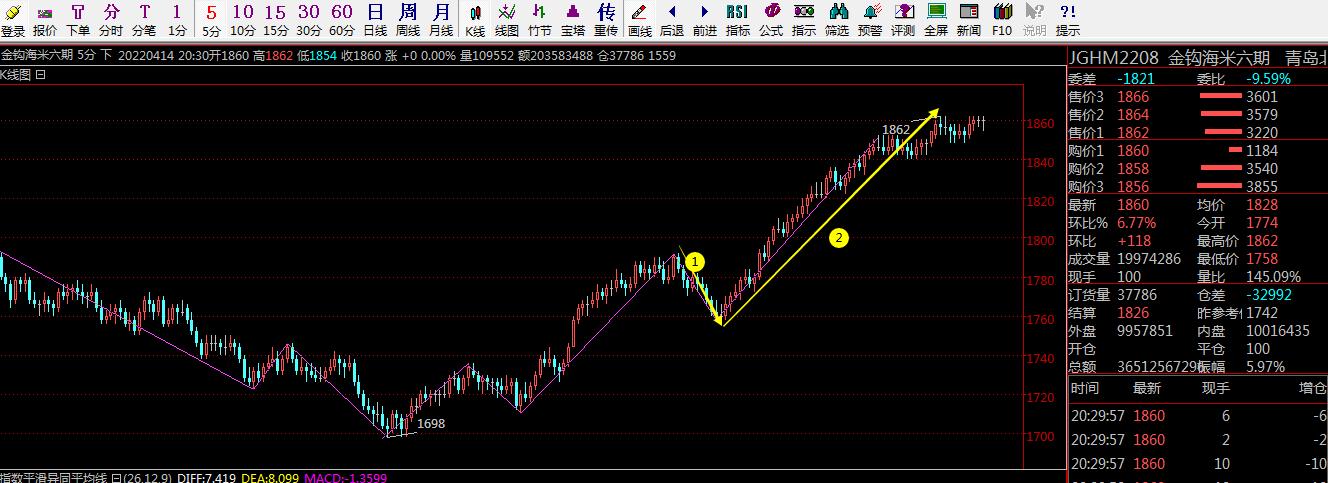Click the 后退 back navigation button

click(x=671, y=19)
